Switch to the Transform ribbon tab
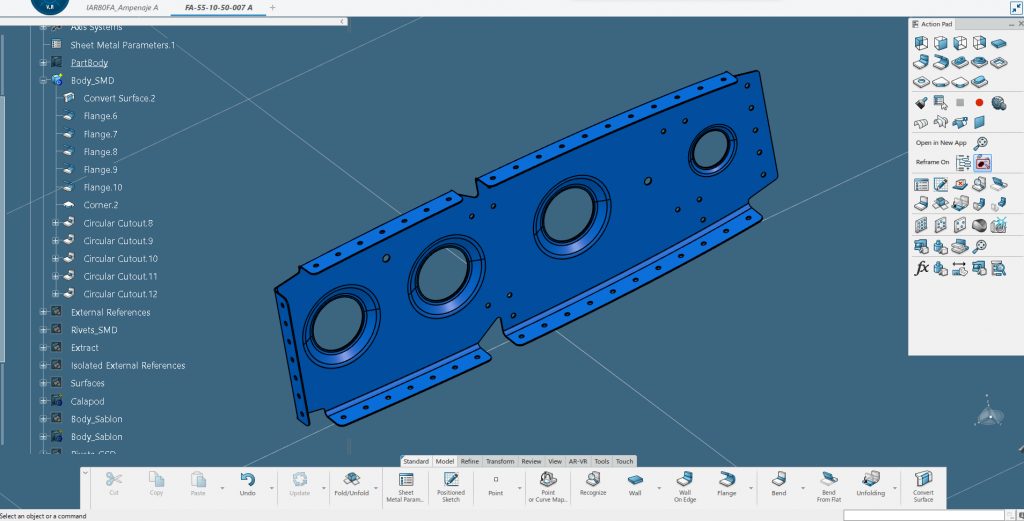 (x=500, y=461)
